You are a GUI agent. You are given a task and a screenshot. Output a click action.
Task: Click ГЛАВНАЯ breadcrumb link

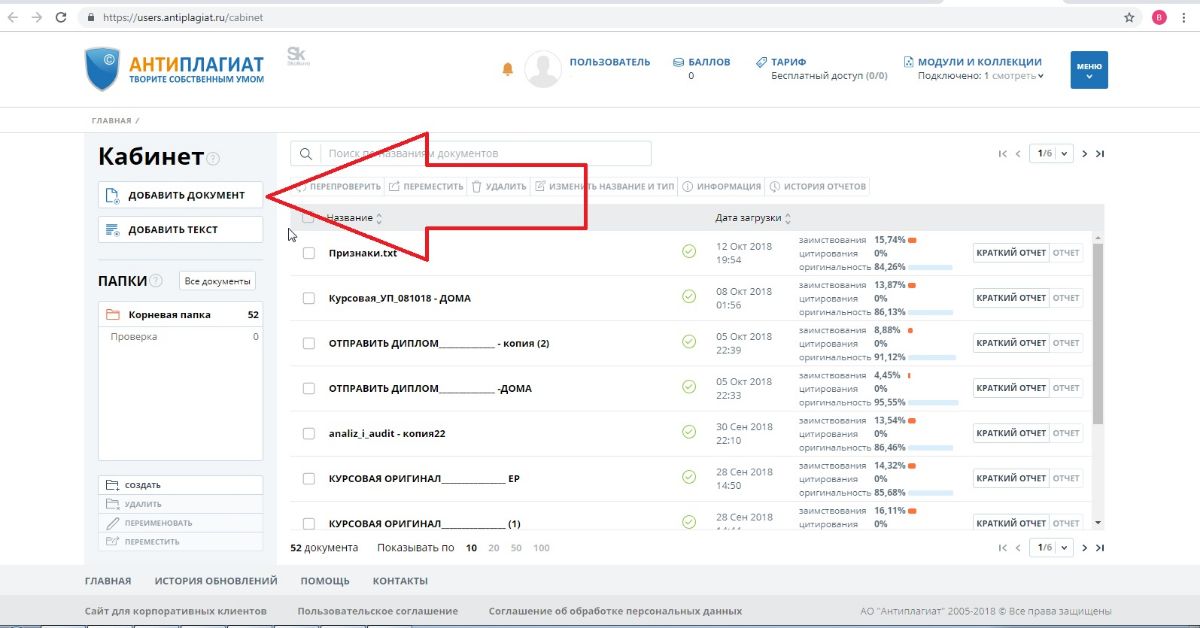tap(111, 121)
